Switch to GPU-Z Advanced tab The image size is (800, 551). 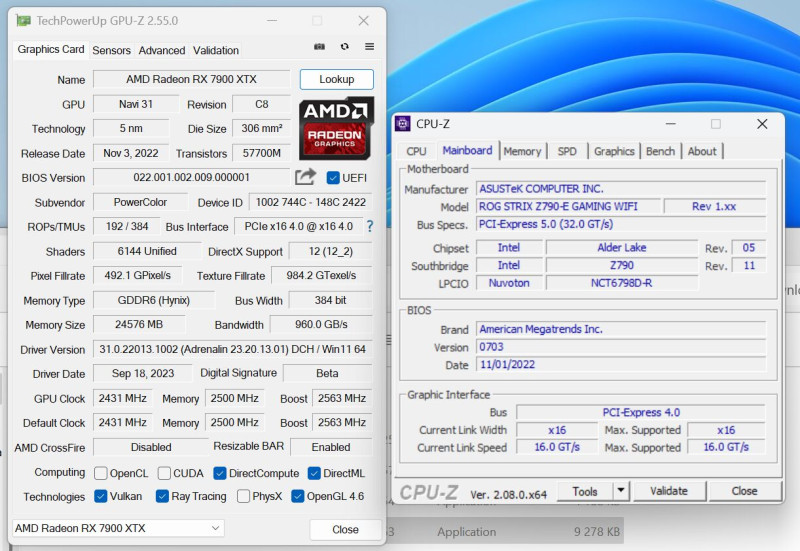162,50
